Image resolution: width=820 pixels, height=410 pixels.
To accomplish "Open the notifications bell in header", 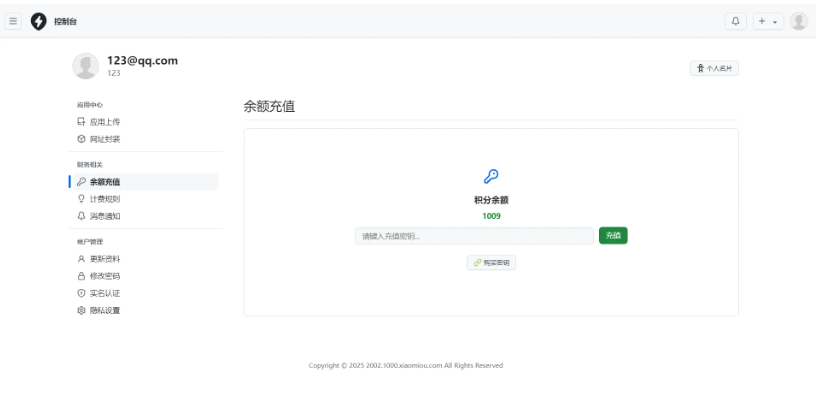I will tap(735, 21).
